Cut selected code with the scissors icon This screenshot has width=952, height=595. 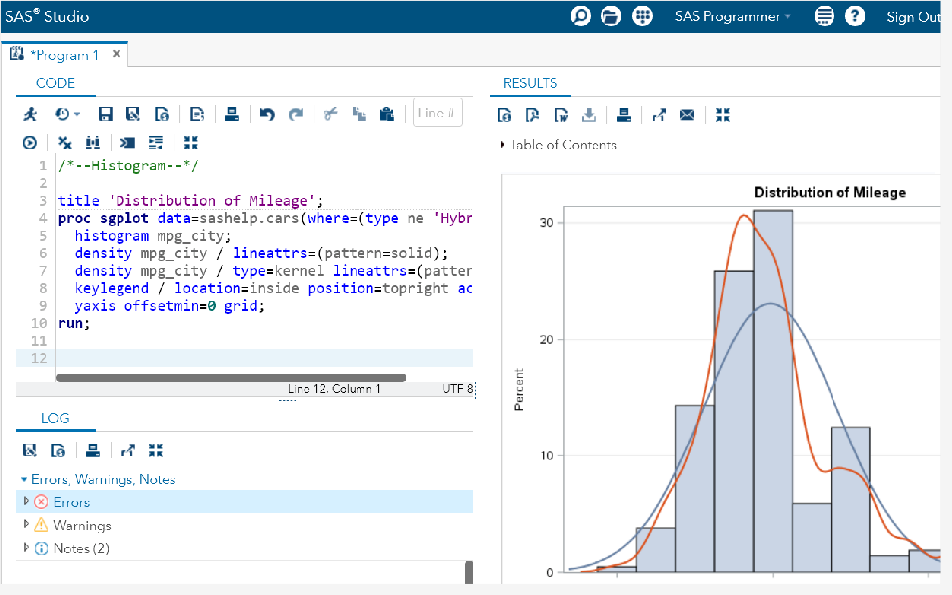(x=330, y=114)
